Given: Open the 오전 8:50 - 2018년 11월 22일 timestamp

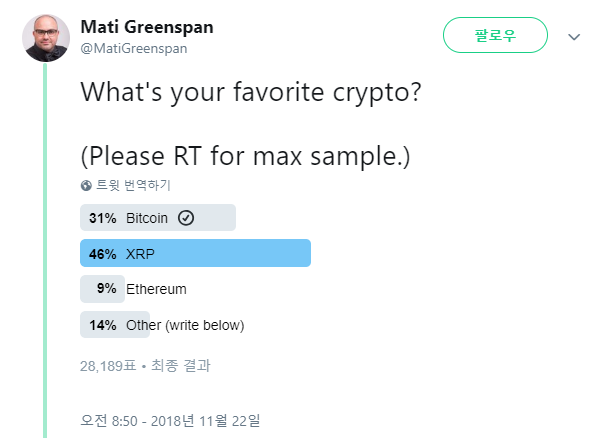Looking at the screenshot, I should click(x=170, y=421).
